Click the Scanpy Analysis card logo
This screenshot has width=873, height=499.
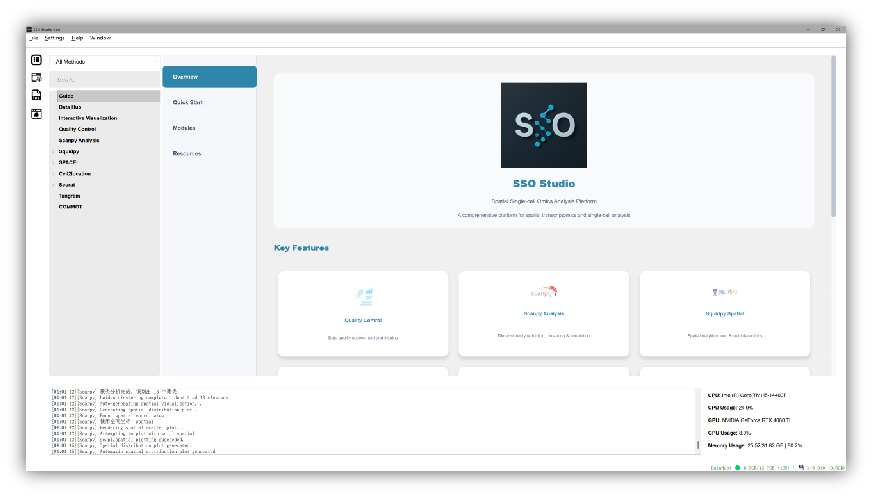[x=543, y=293]
